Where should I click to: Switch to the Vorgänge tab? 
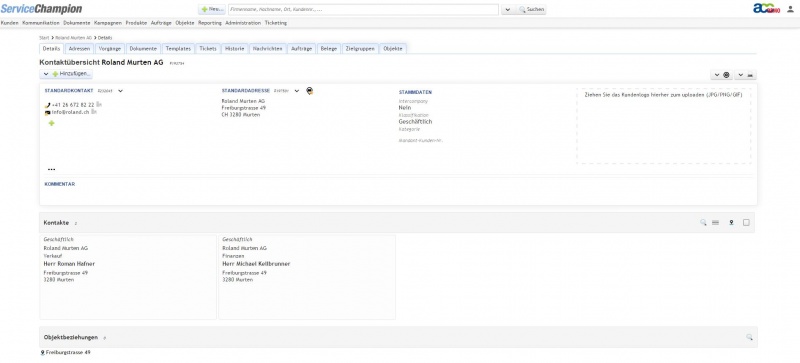(x=110, y=49)
